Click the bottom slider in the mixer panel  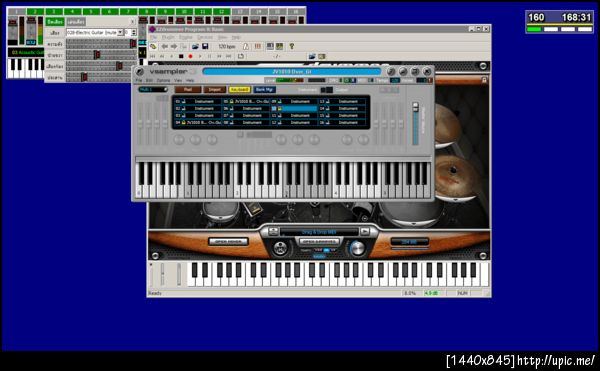[101, 77]
